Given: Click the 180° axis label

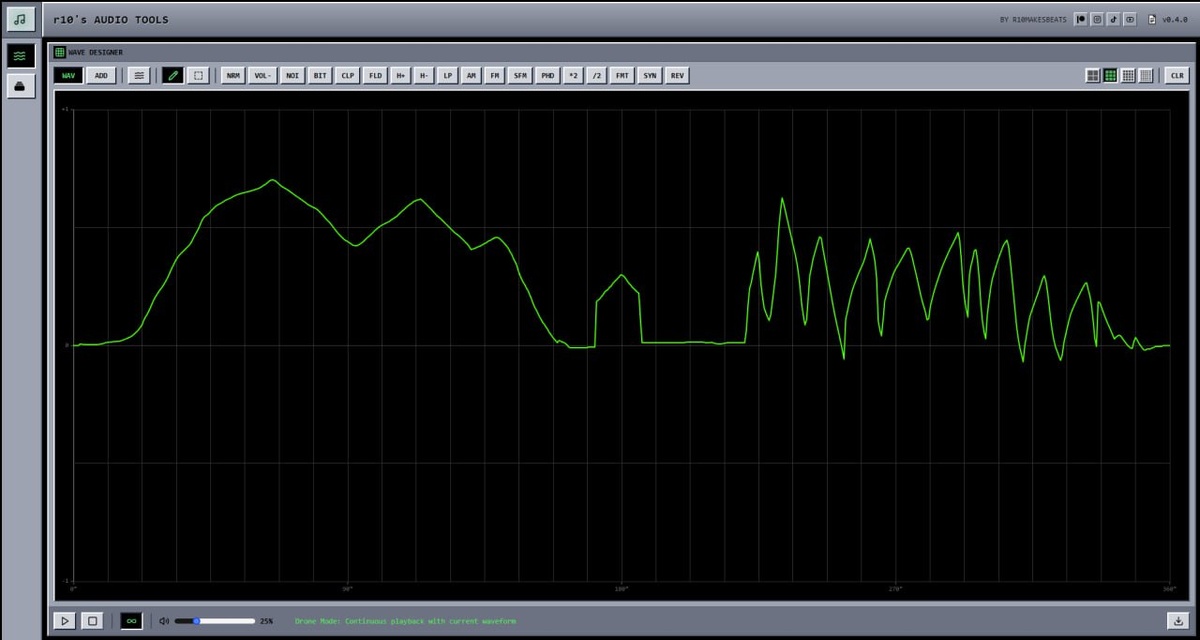Looking at the screenshot, I should 621,589.
